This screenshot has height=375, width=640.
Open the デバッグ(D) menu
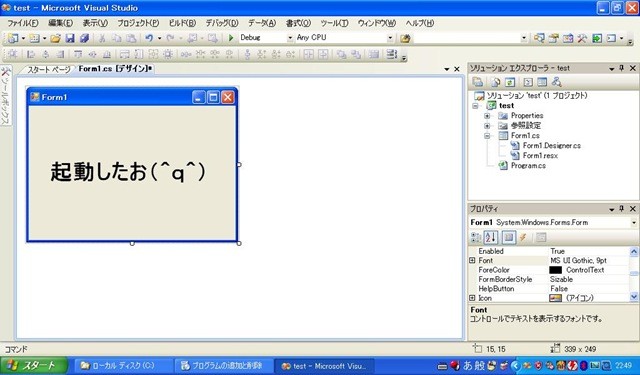(x=222, y=23)
